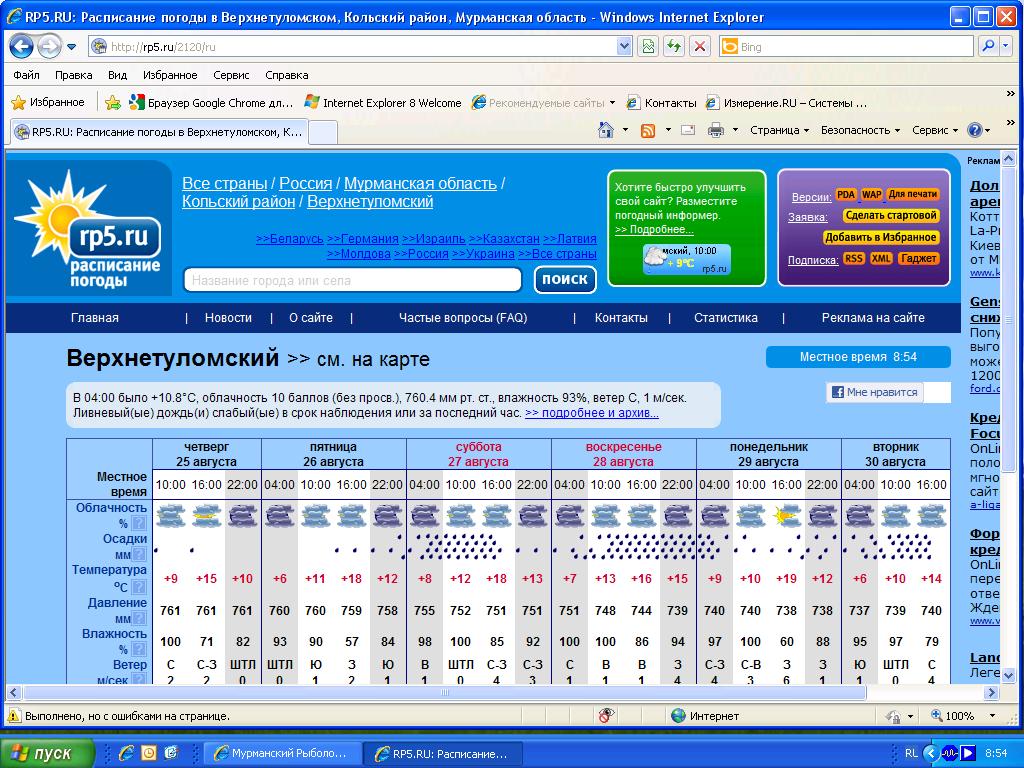Open the Home page icon
This screenshot has height=768, width=1024.
(x=606, y=130)
